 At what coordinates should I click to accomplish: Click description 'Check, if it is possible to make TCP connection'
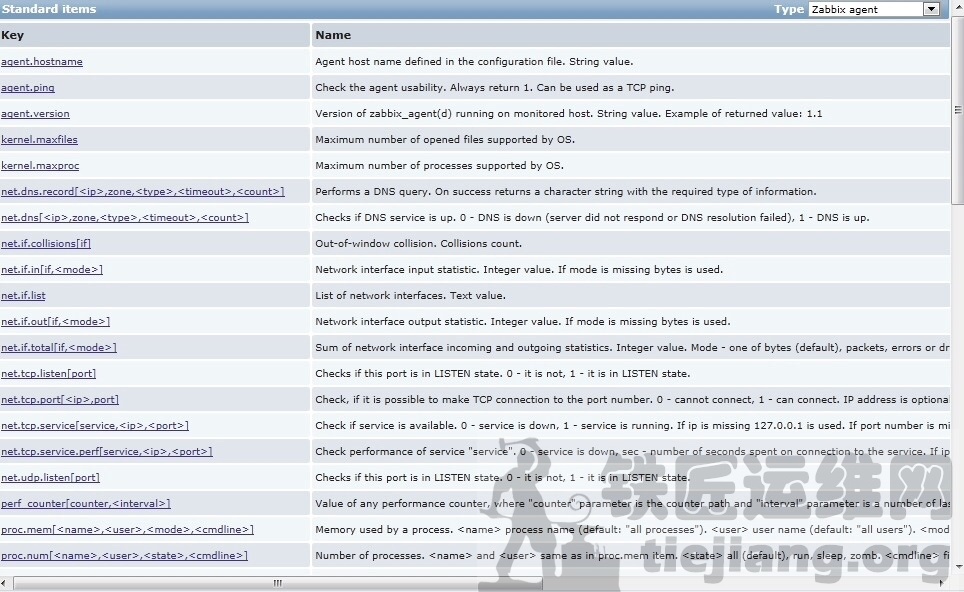(632, 400)
